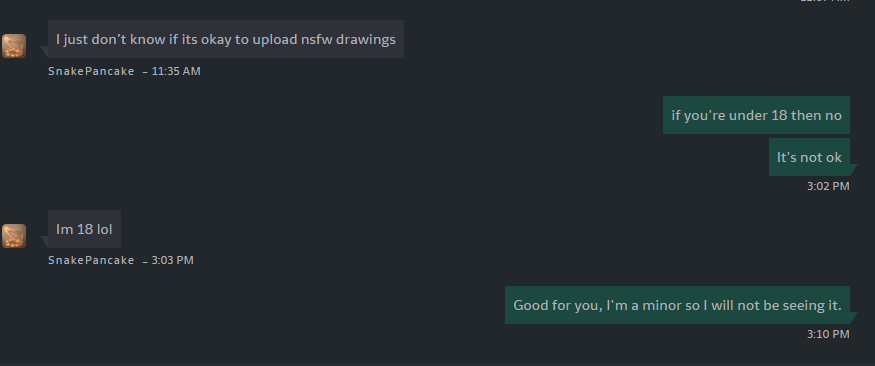Select the "I just don't know if its okay" message bubble
The height and width of the screenshot is (366, 875).
pos(226,39)
